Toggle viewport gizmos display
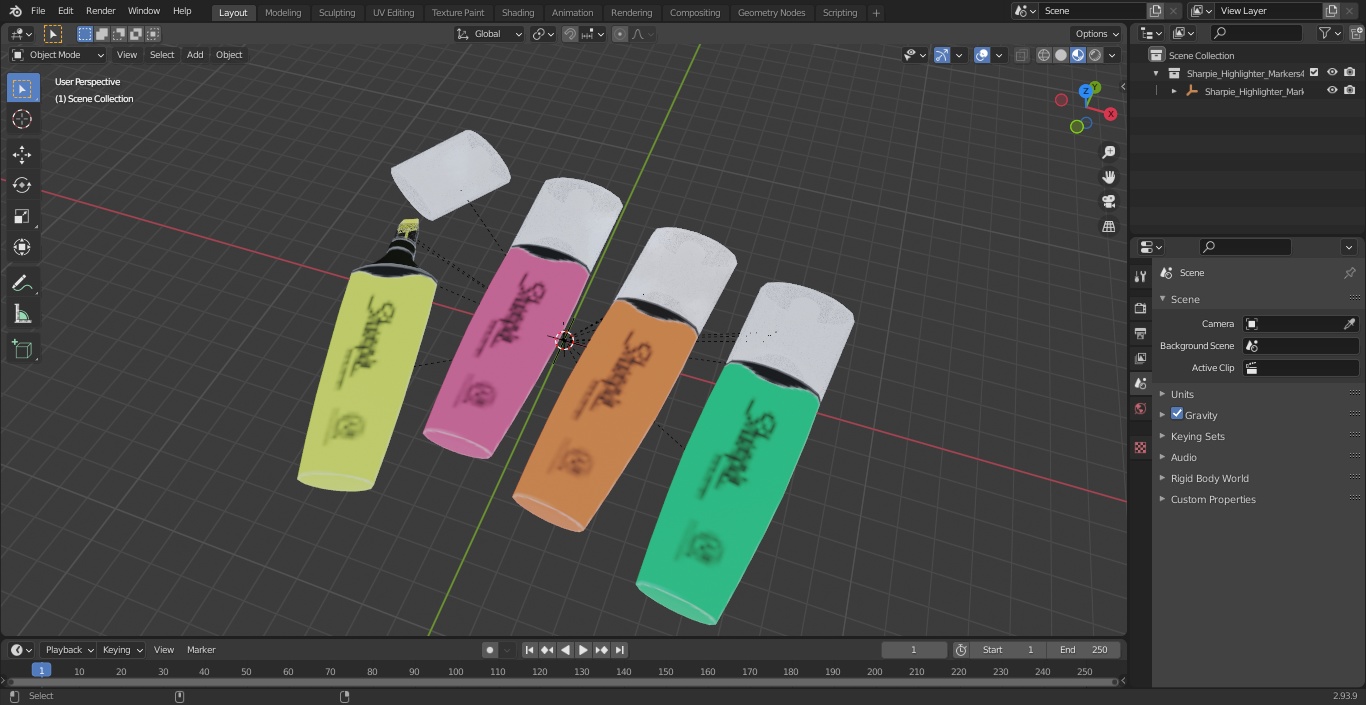This screenshot has height=705, width=1366. (942, 55)
